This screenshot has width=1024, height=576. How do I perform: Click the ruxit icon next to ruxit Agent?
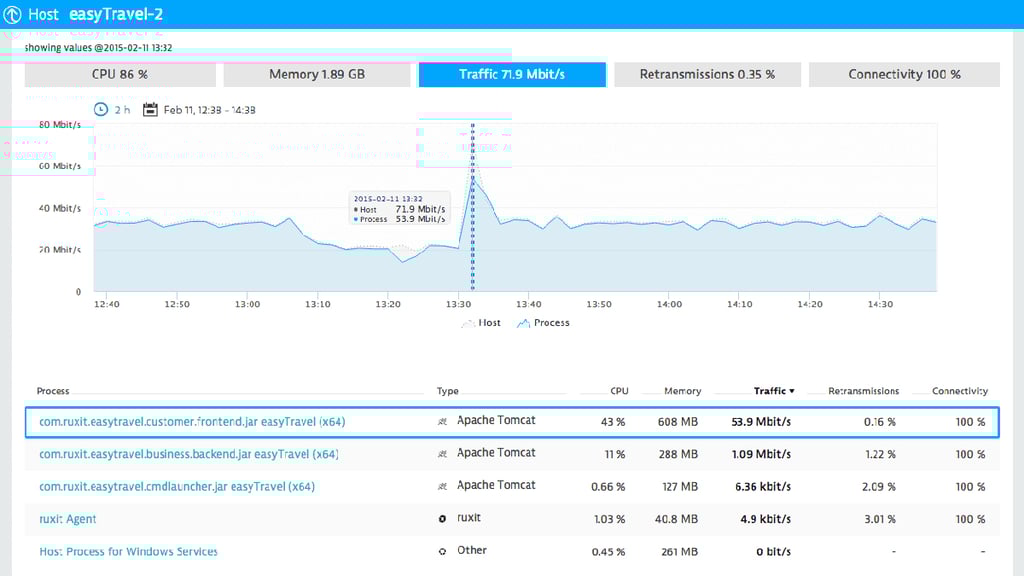click(441, 519)
